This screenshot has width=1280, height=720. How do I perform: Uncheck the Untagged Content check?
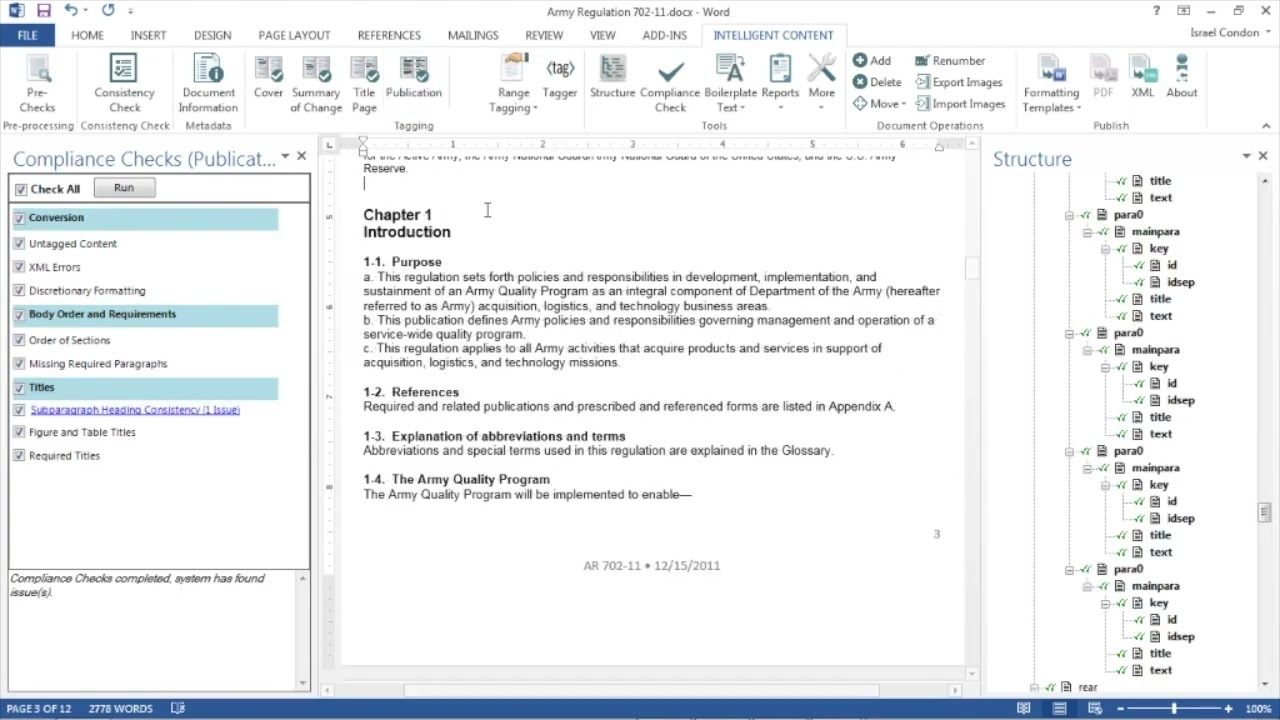(19, 243)
